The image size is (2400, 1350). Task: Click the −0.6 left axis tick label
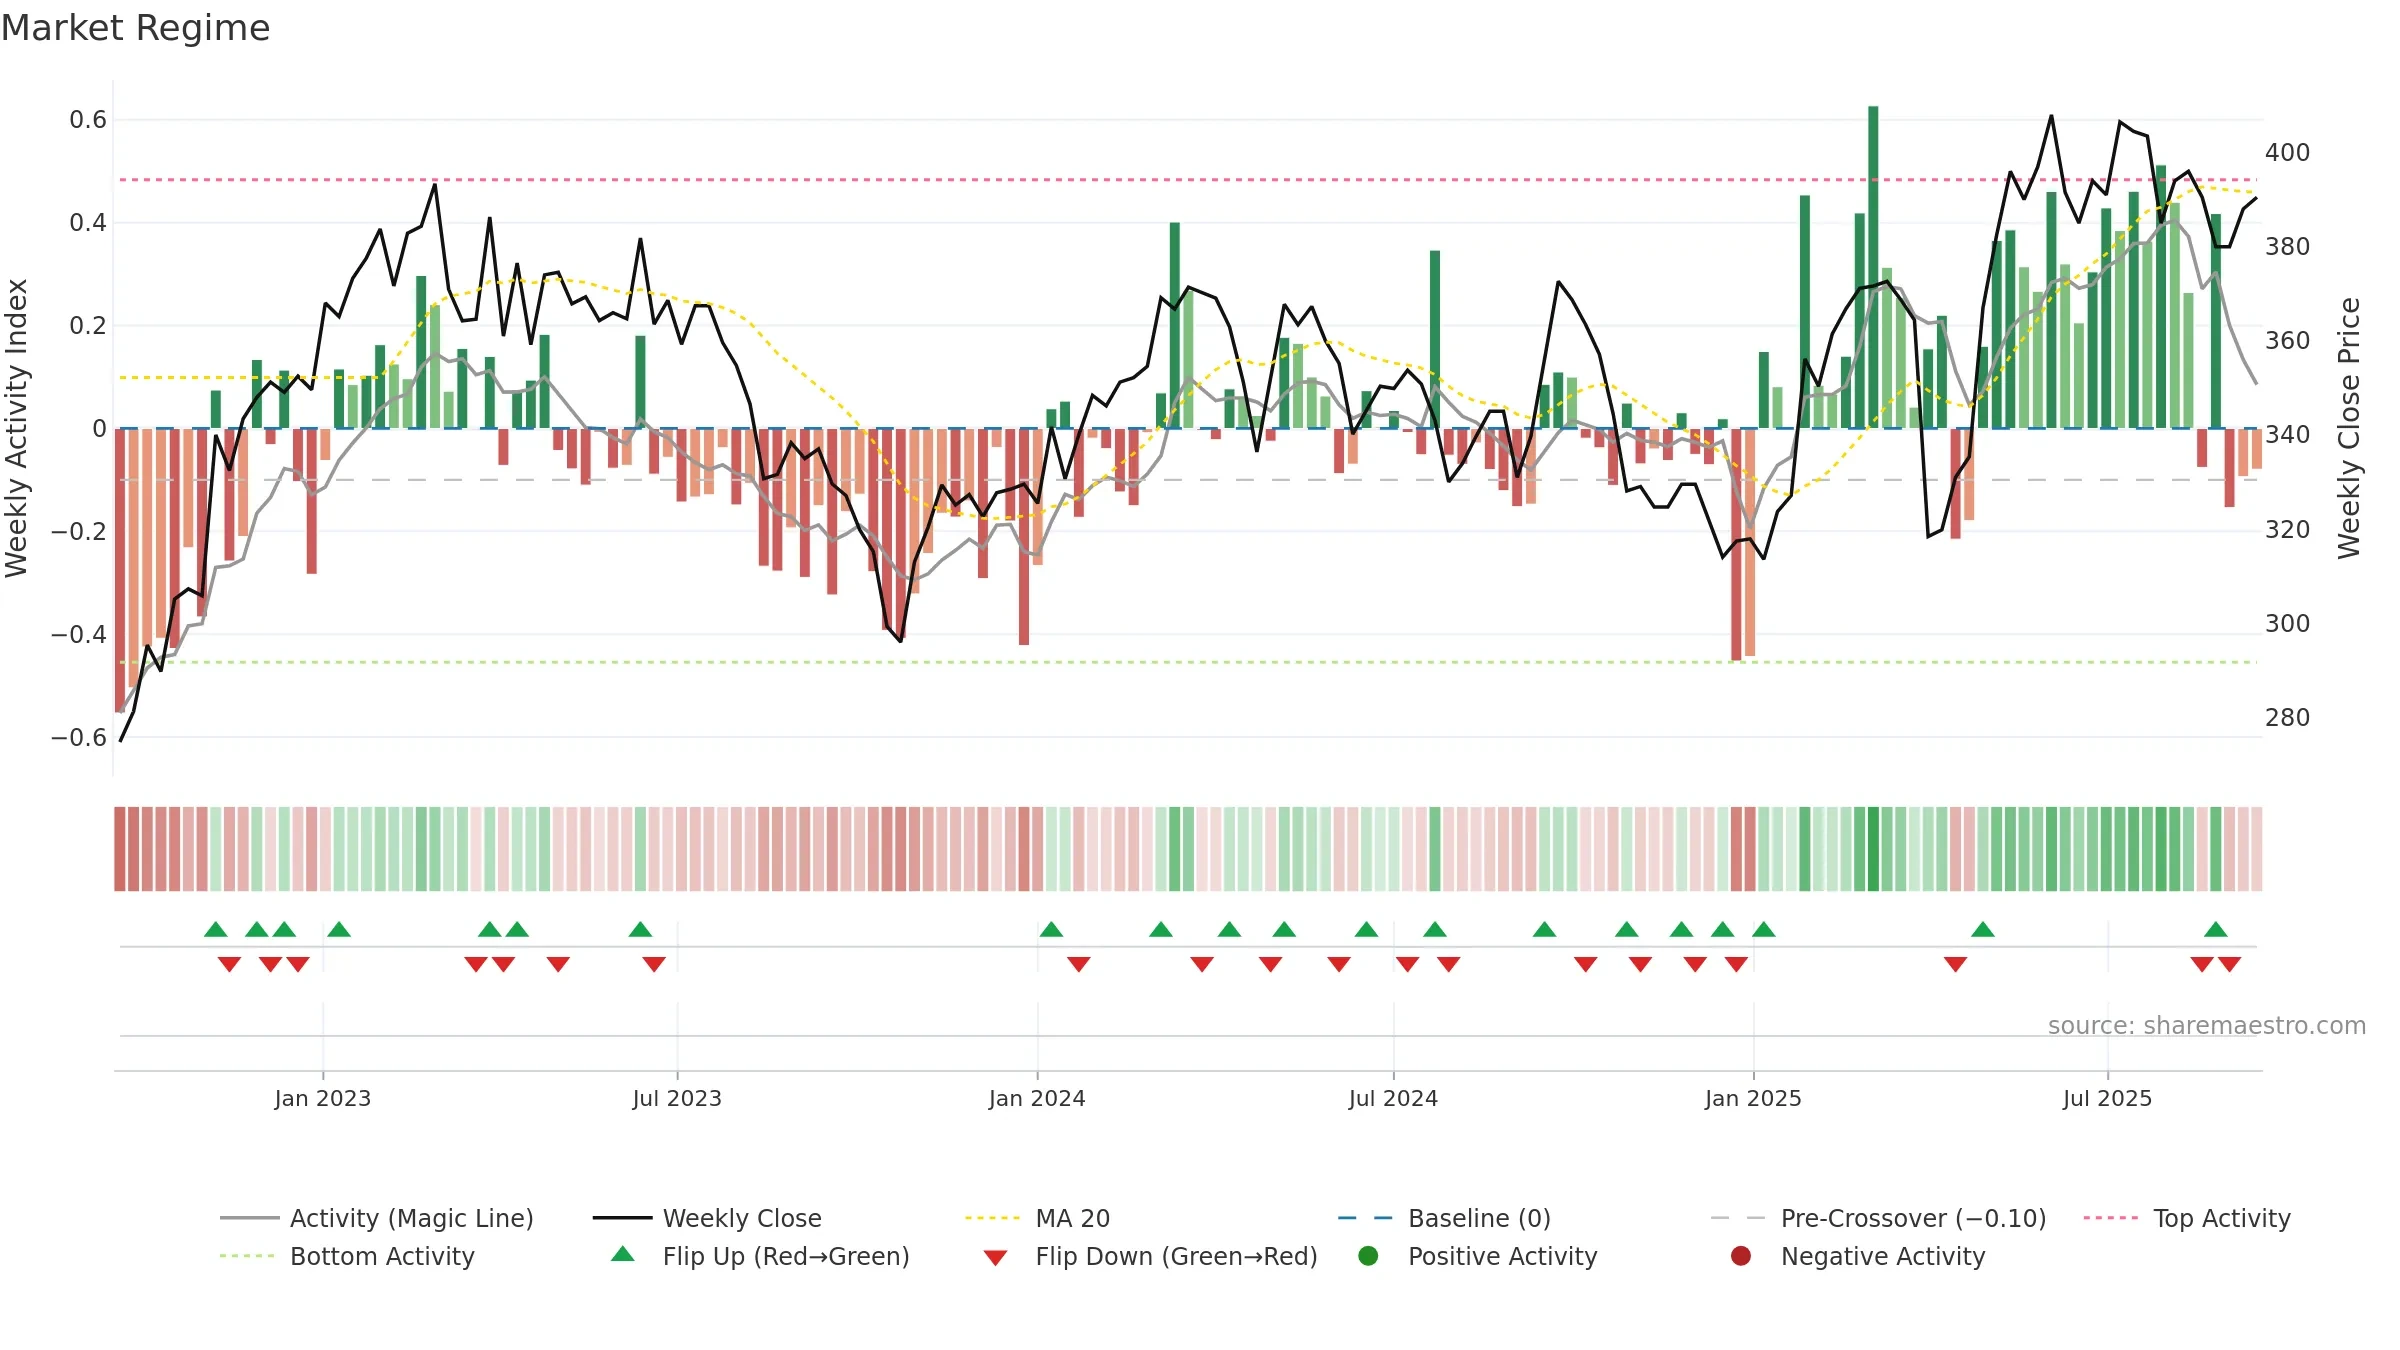click(x=79, y=738)
